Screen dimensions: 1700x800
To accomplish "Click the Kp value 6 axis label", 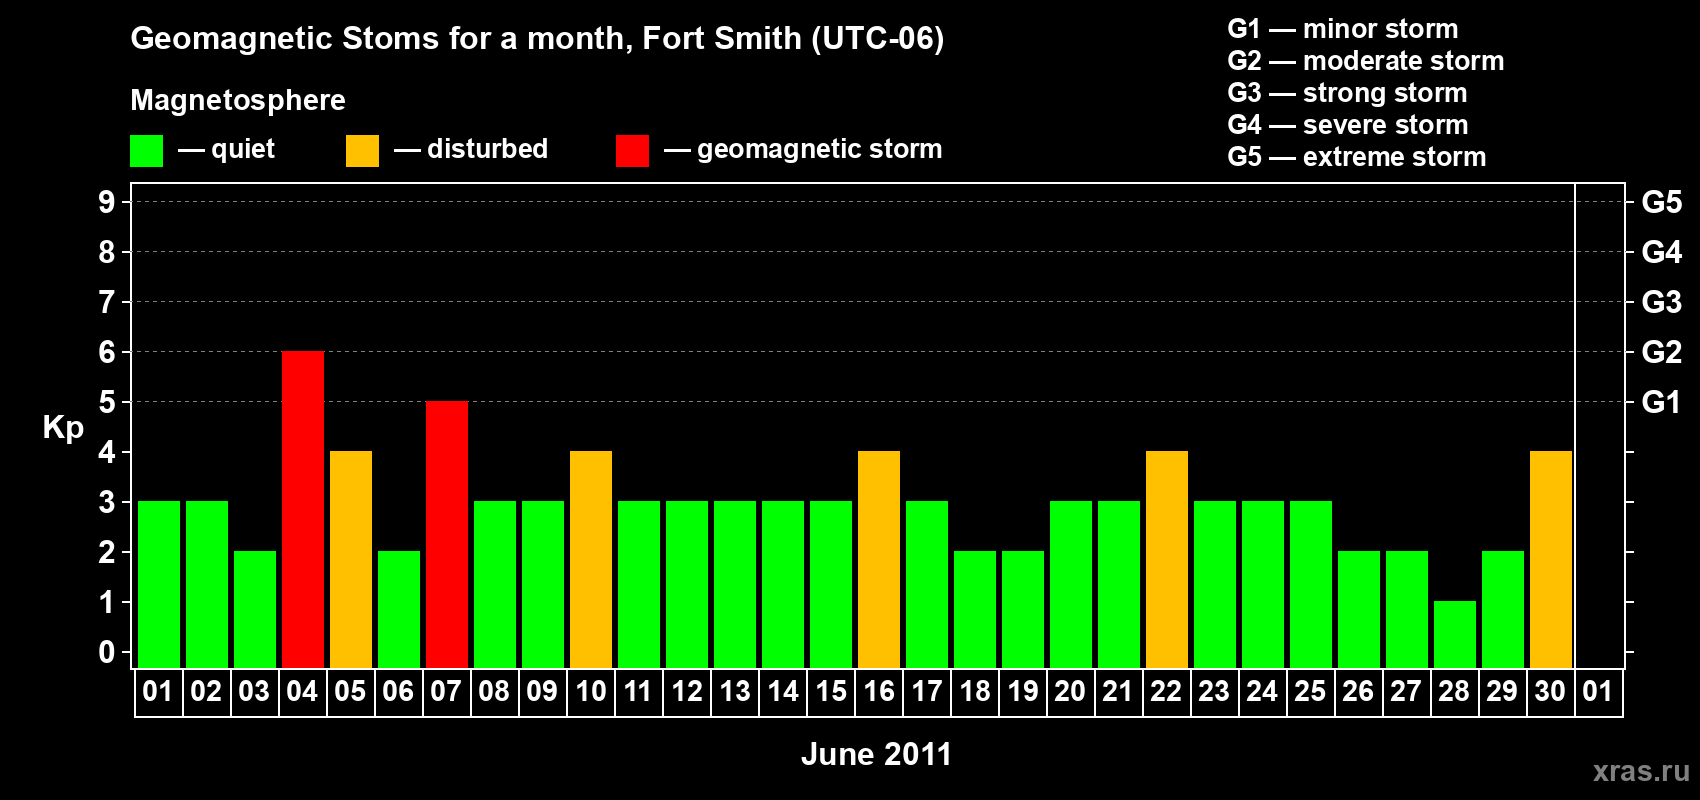I will [107, 352].
